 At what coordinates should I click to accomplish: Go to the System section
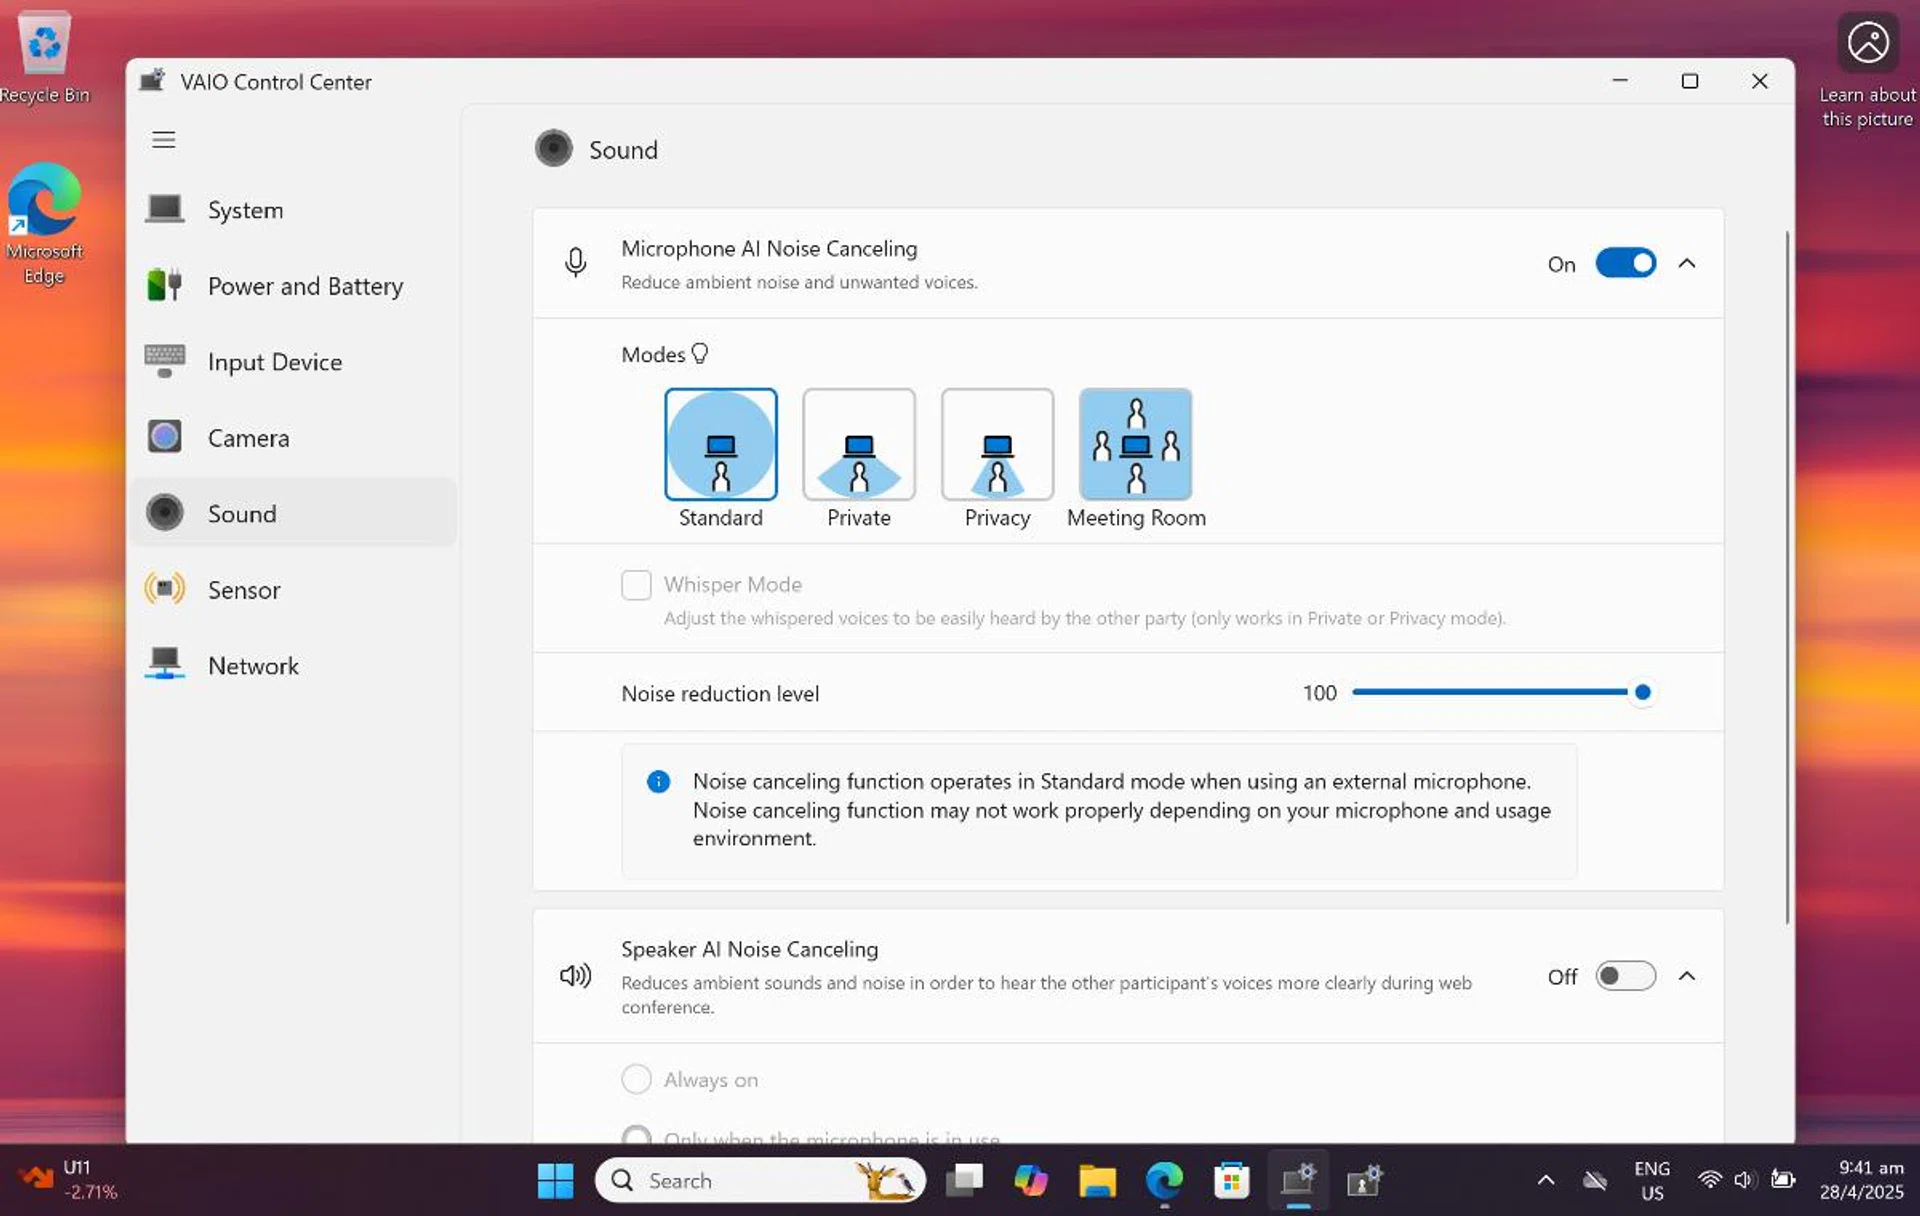(x=164, y=210)
